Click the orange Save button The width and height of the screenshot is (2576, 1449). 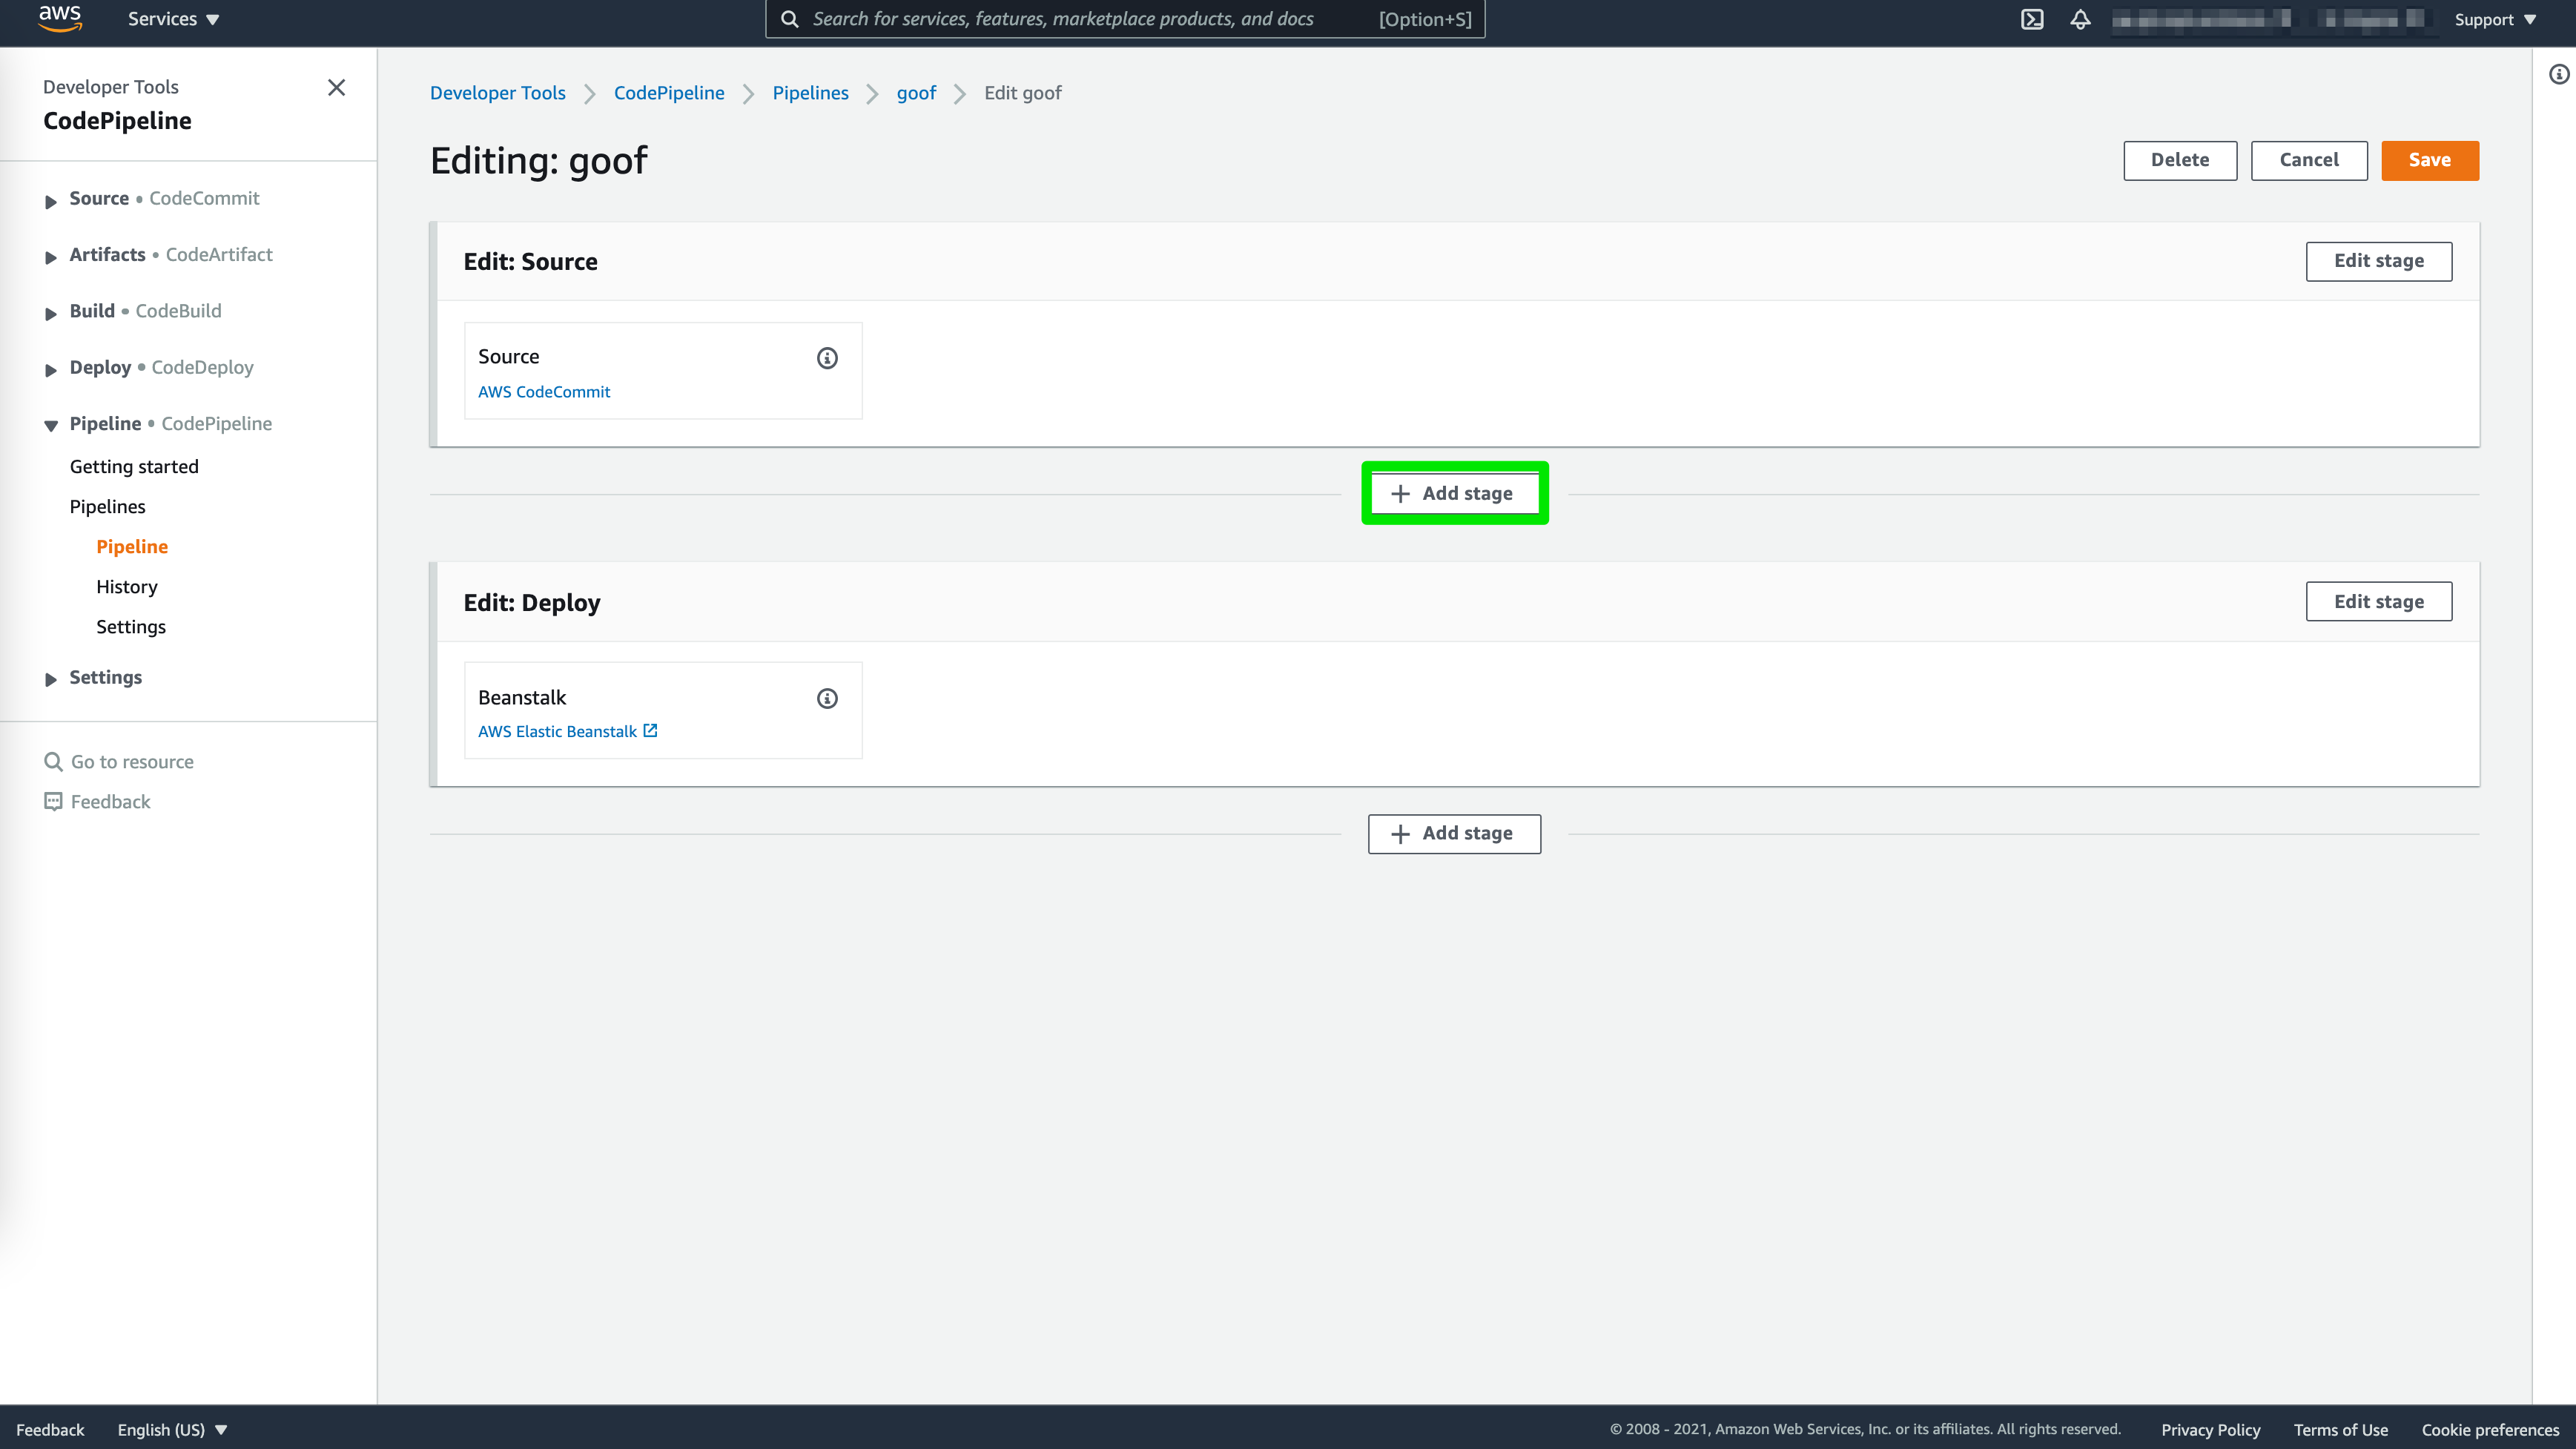2429,160
